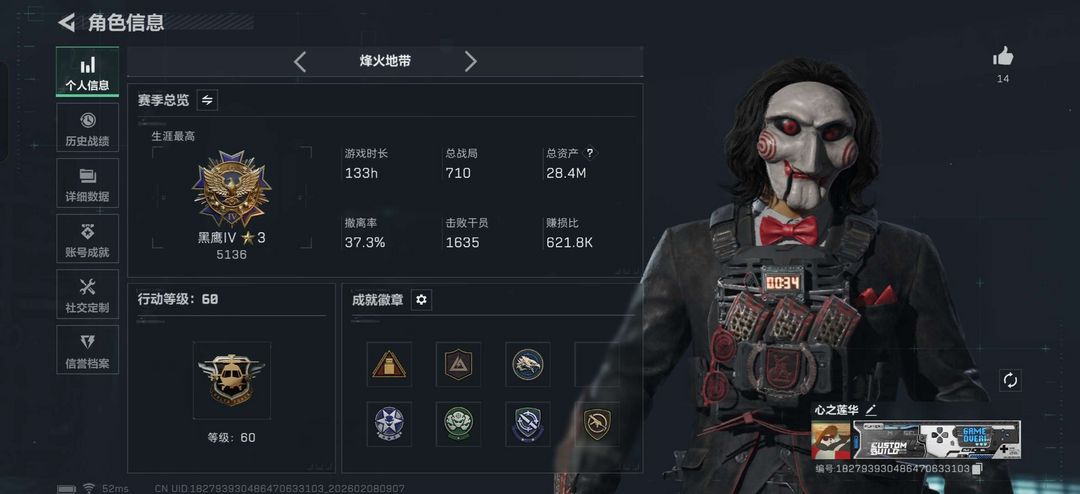Click the 总资产 question mark help icon
This screenshot has width=1080, height=494.
590,154
